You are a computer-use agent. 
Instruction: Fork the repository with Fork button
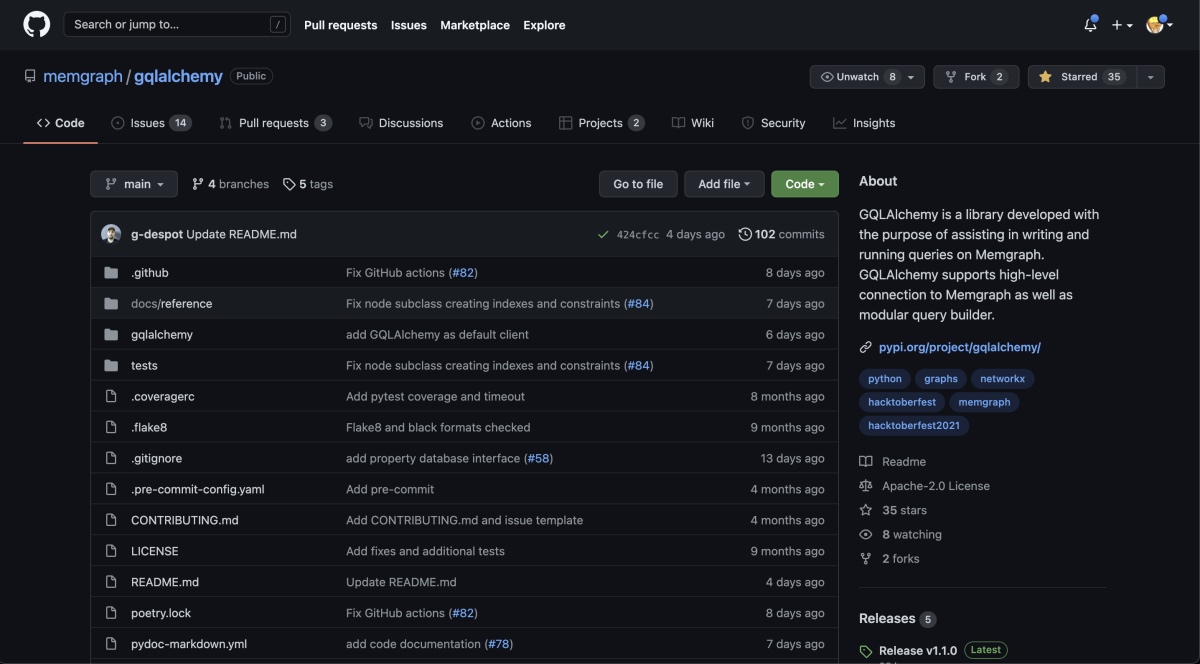coord(976,77)
